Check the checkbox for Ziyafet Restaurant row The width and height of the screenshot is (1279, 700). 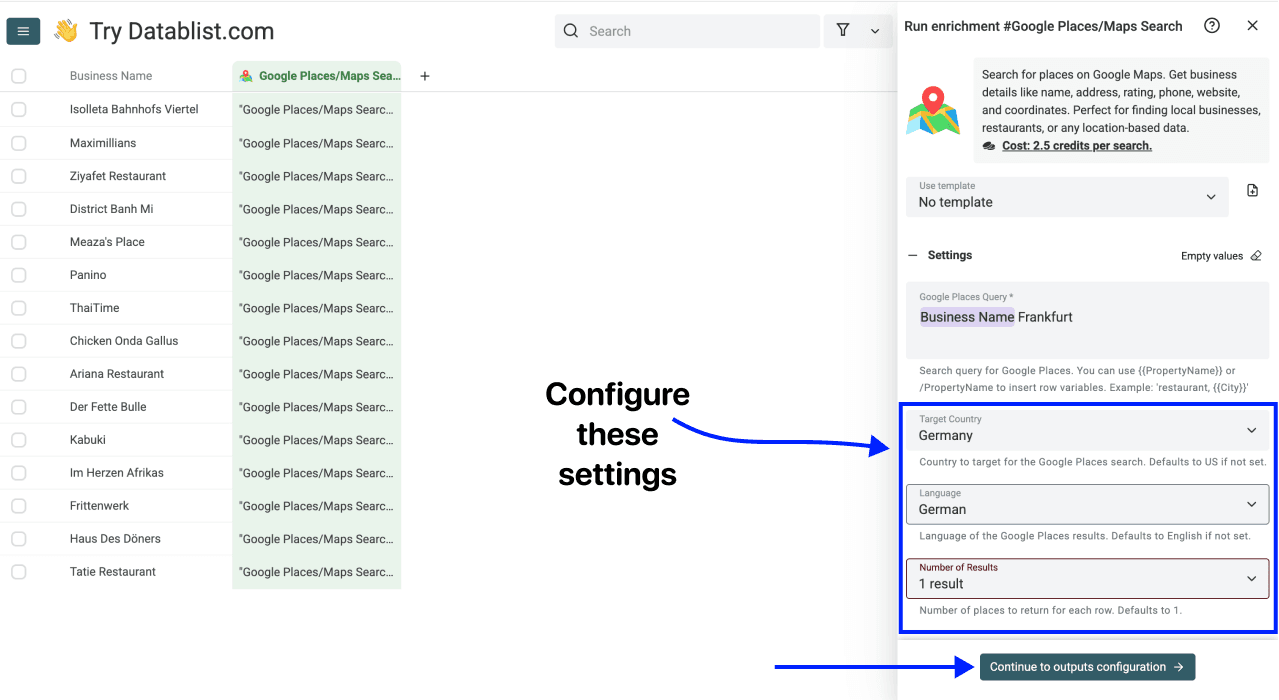pos(18,175)
